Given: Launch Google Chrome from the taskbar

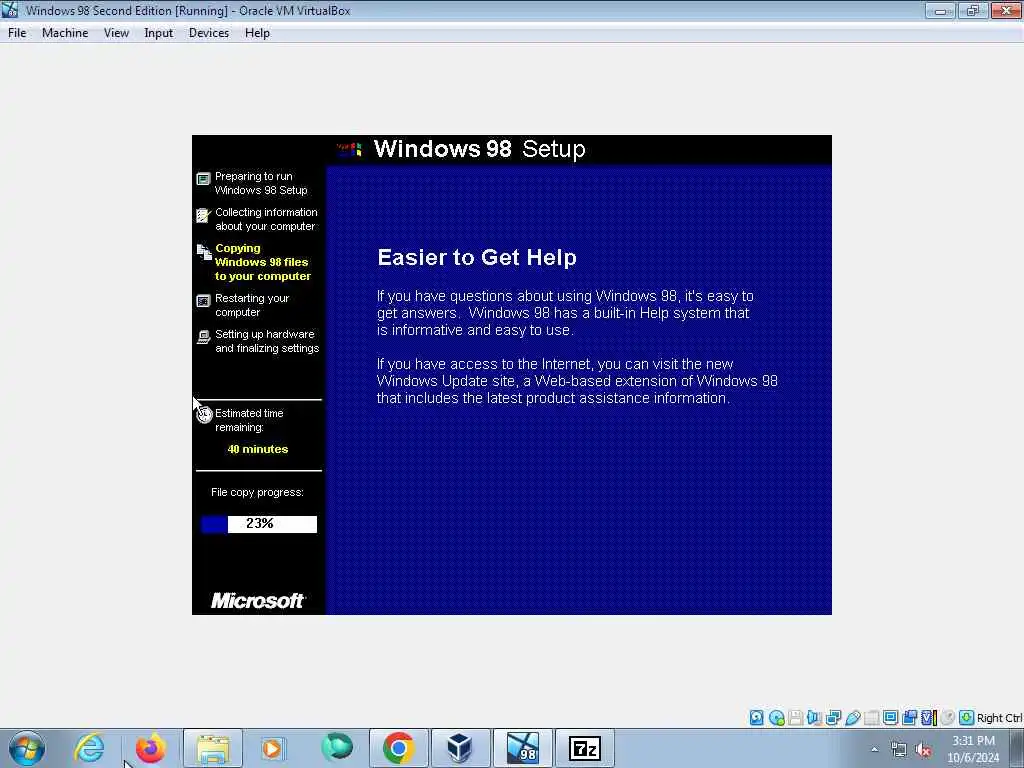Looking at the screenshot, I should pyautogui.click(x=398, y=748).
